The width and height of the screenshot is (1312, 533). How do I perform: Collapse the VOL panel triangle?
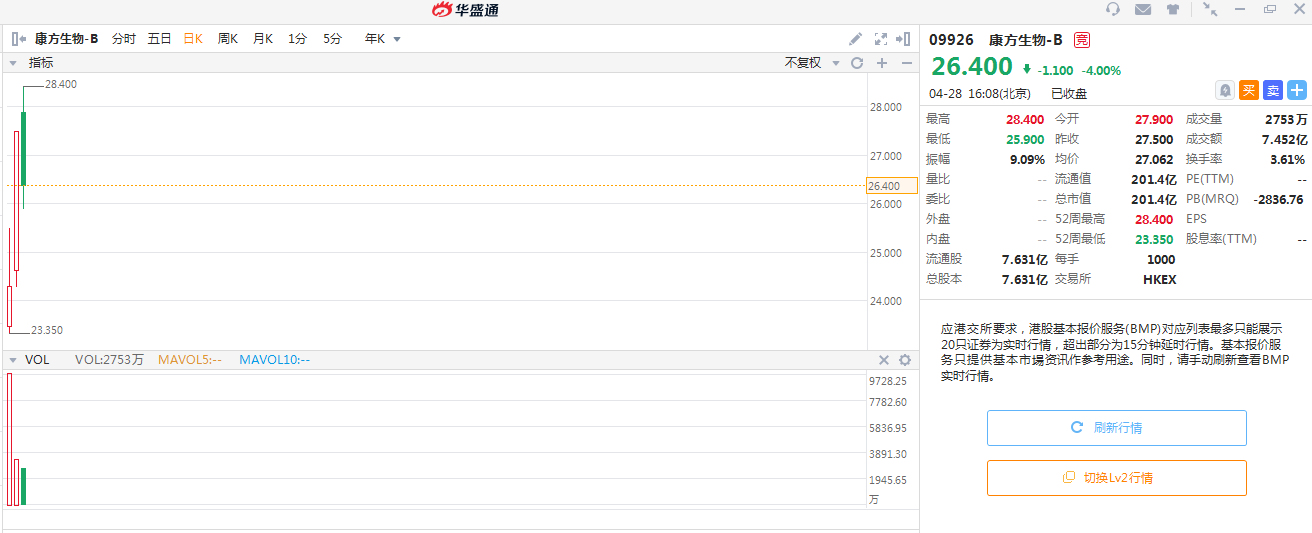13,360
